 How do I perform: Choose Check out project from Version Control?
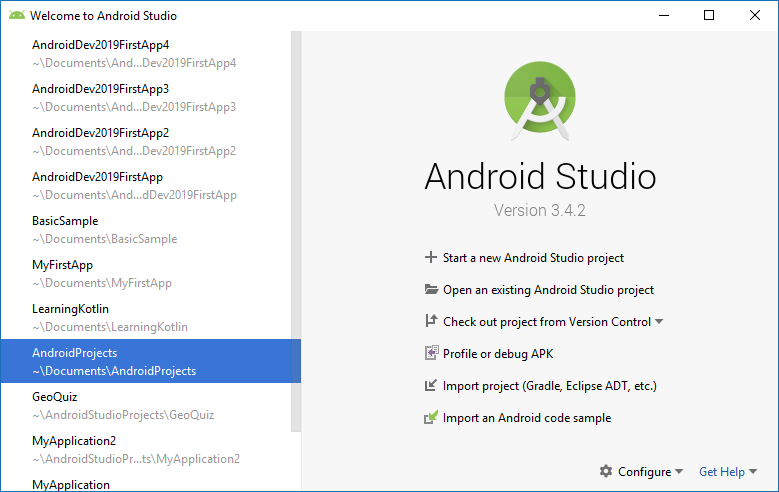(546, 322)
